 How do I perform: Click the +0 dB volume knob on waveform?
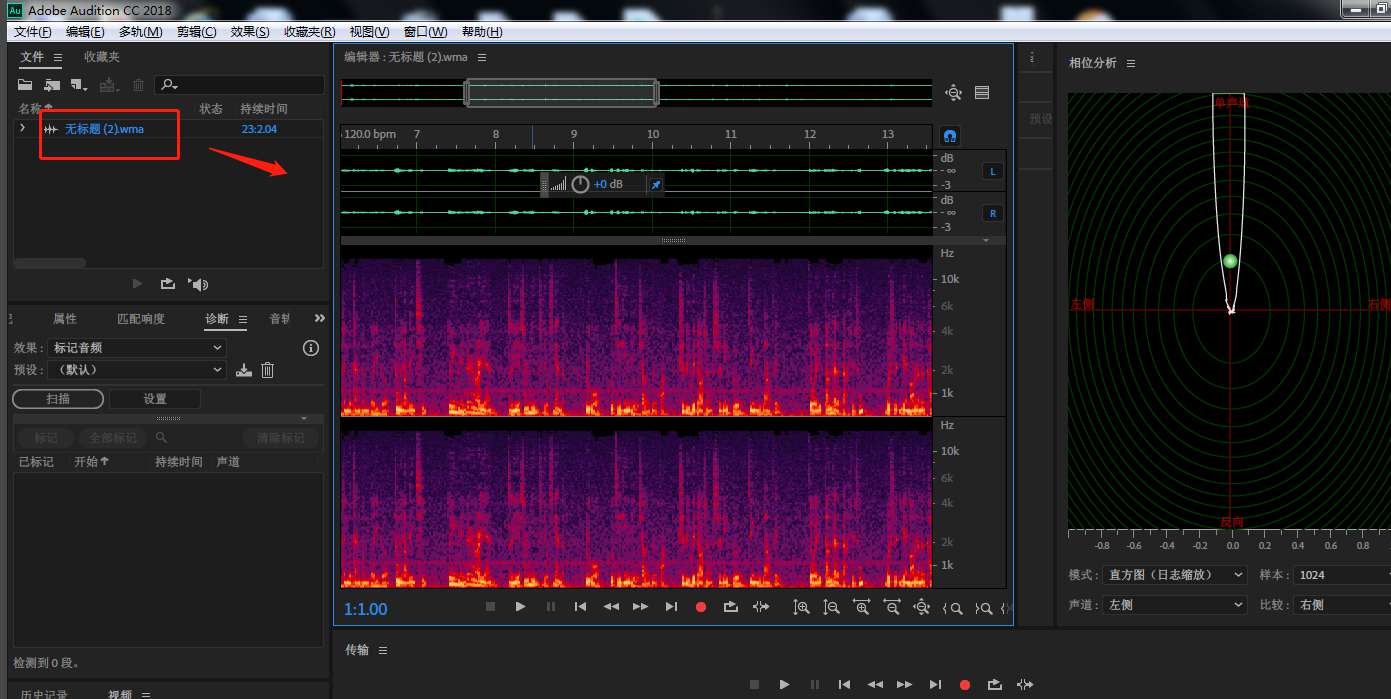580,184
